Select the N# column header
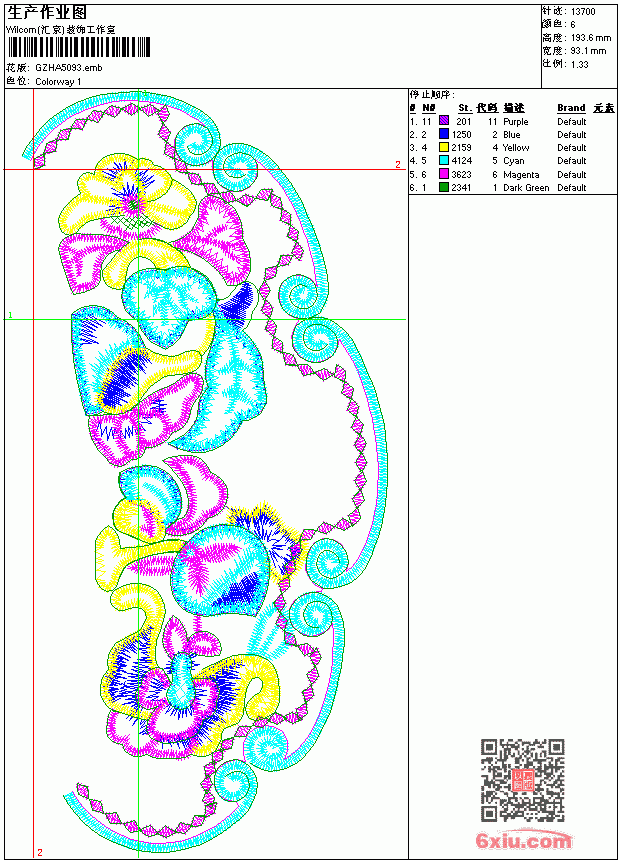Image resolution: width=620 pixels, height=860 pixels. click(x=429, y=108)
